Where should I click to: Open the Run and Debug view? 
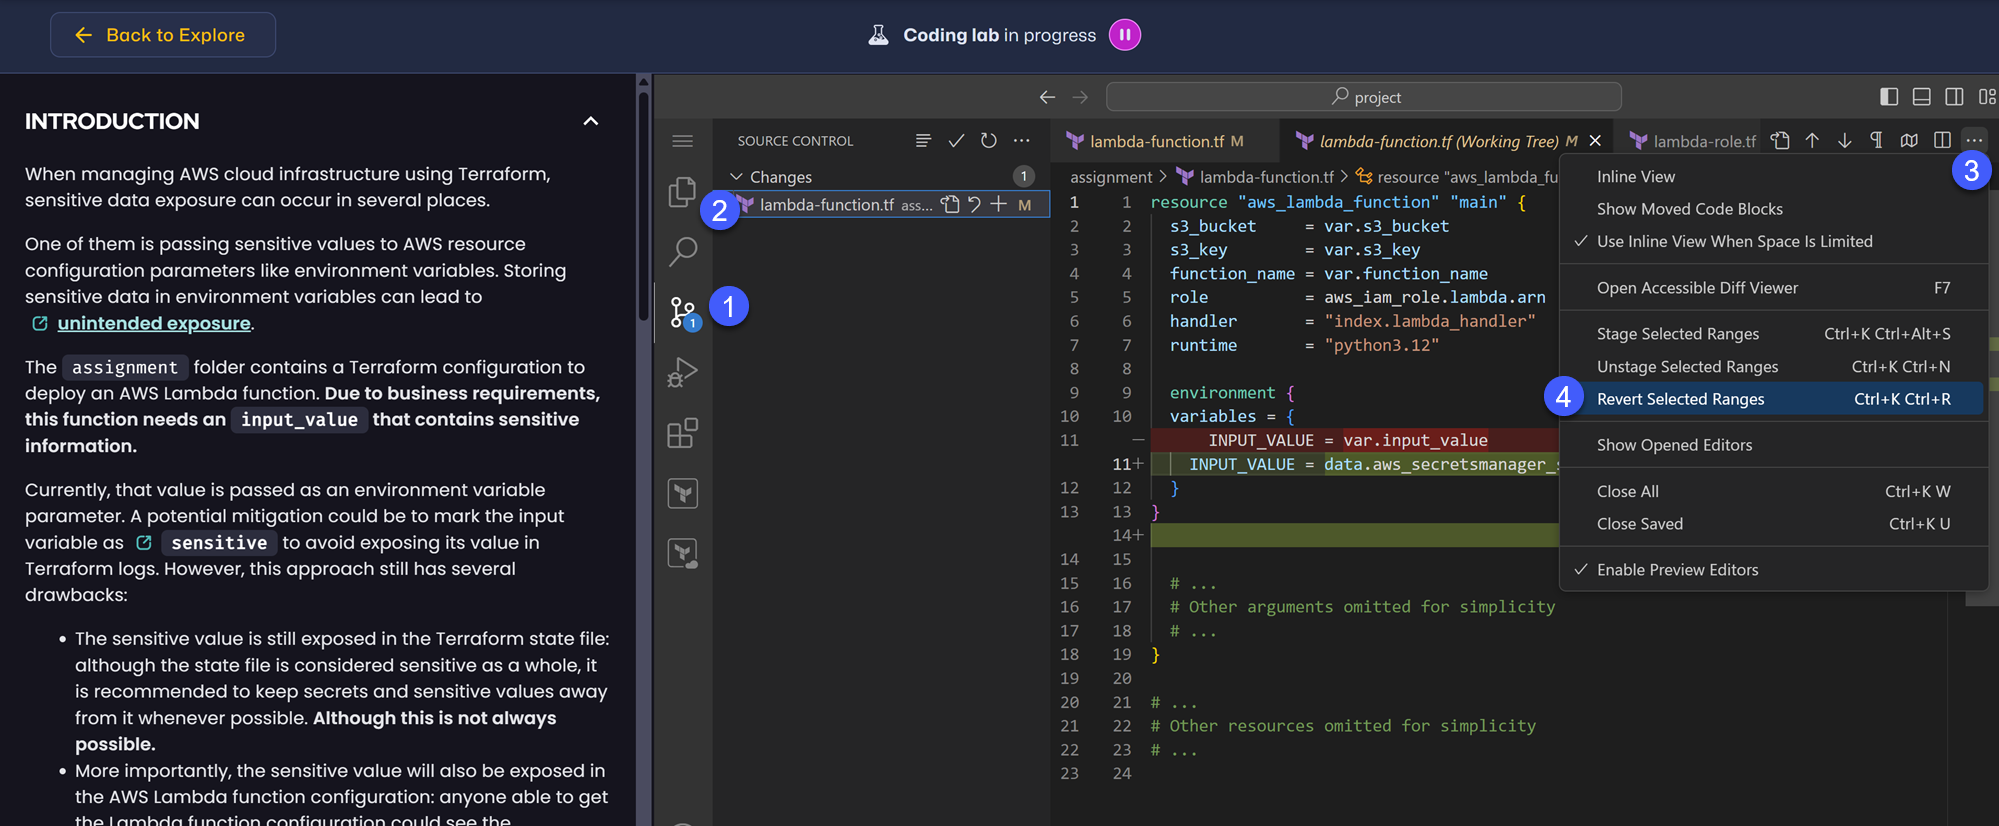(683, 373)
